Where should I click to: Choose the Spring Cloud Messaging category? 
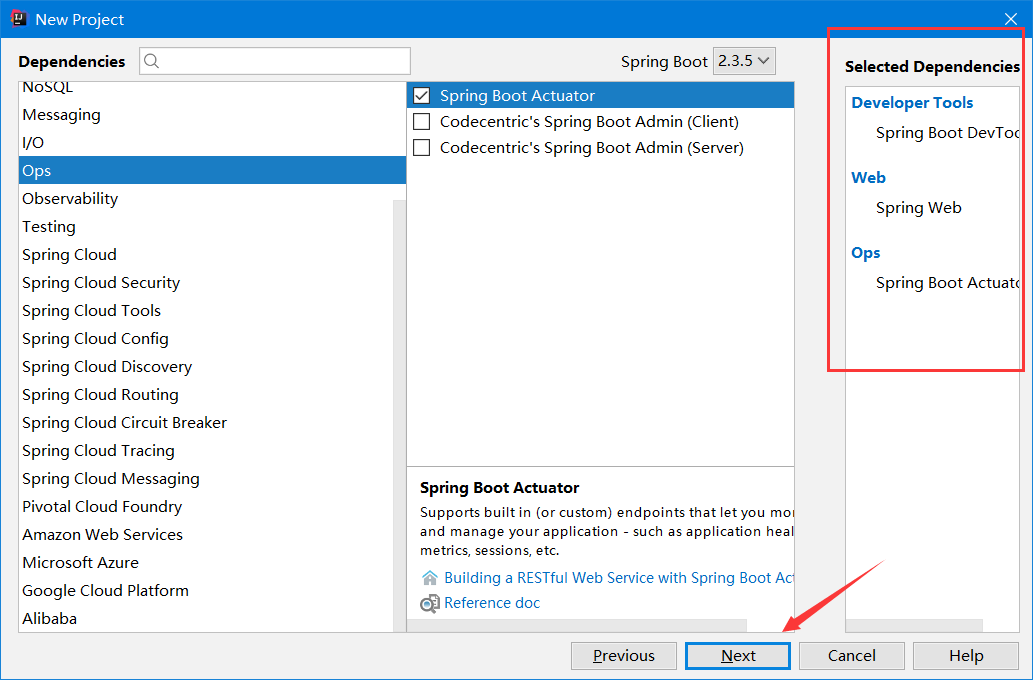click(206, 478)
